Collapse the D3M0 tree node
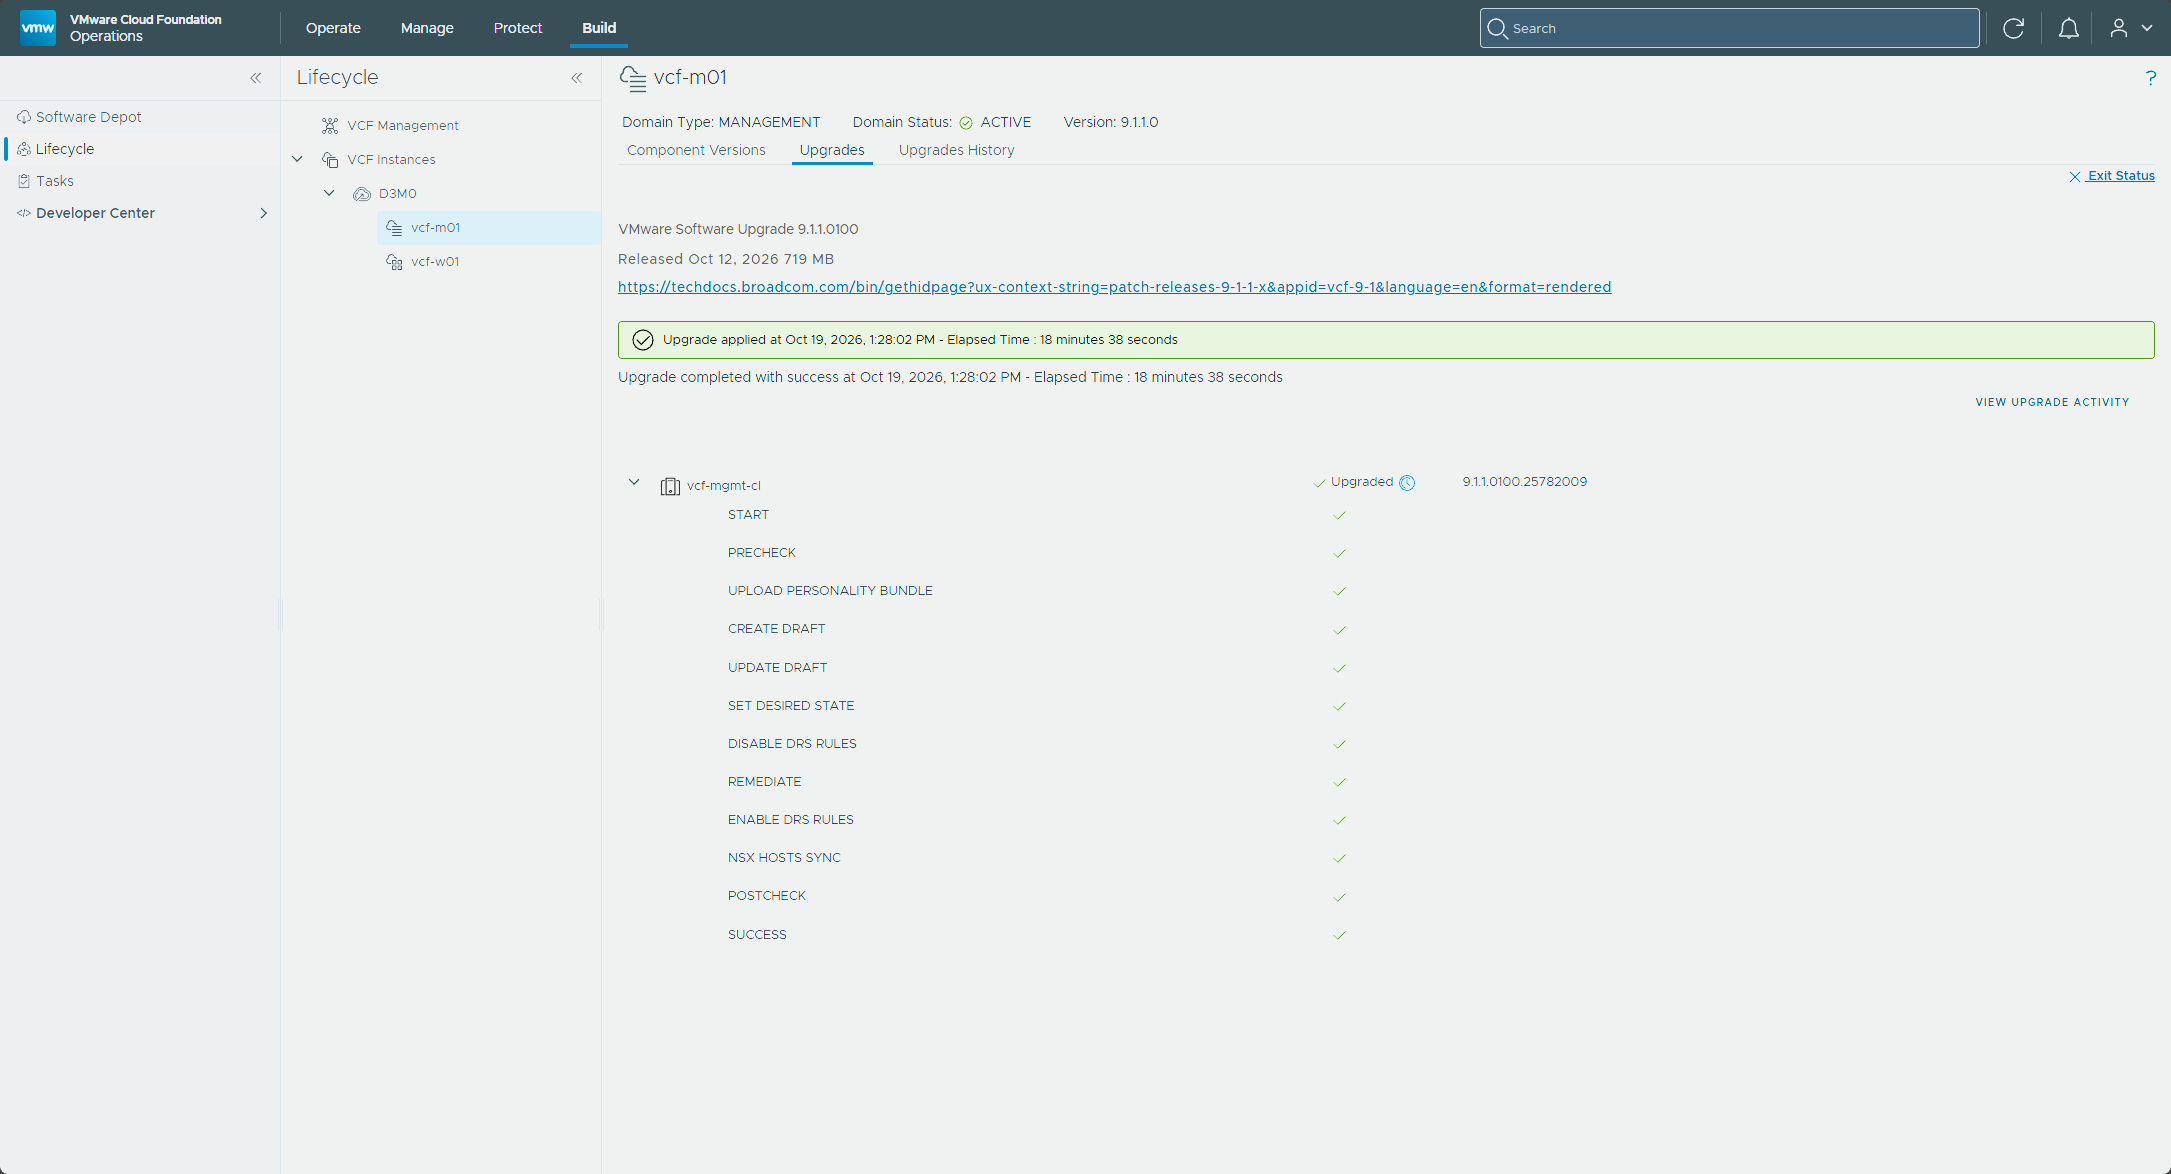 (x=329, y=193)
